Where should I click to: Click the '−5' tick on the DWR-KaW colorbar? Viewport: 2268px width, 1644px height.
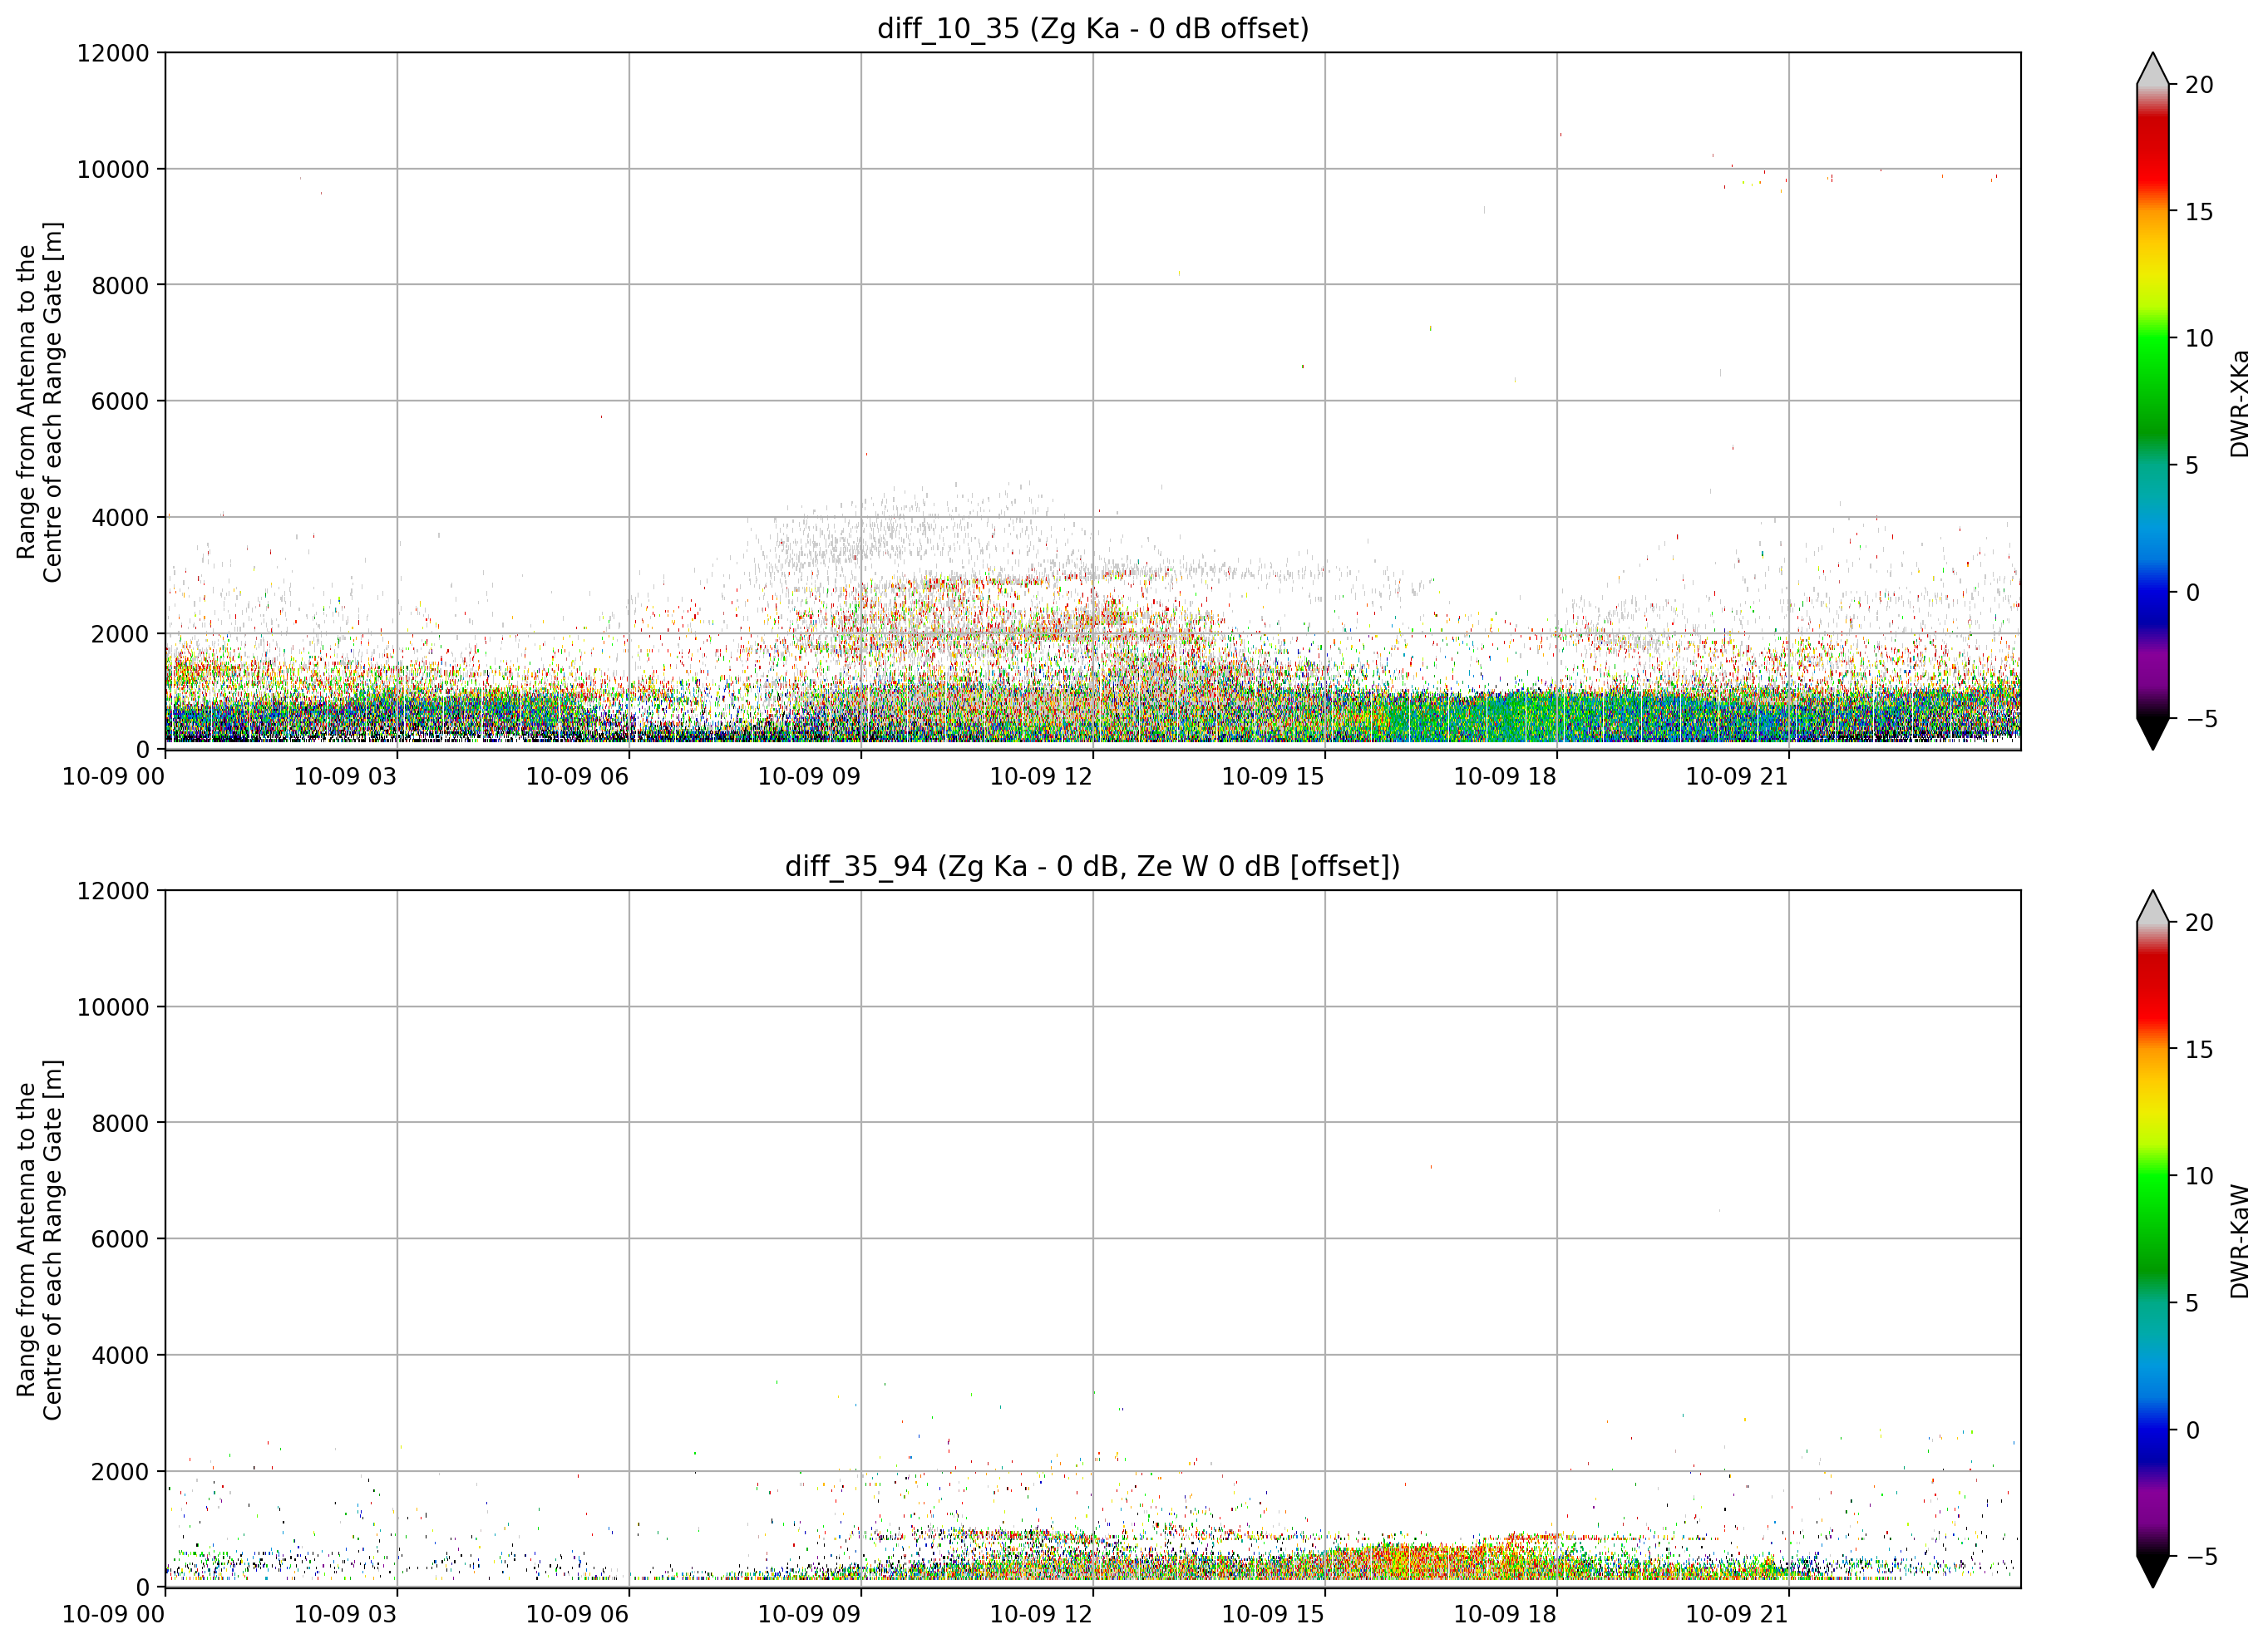pyautogui.click(x=2201, y=1557)
